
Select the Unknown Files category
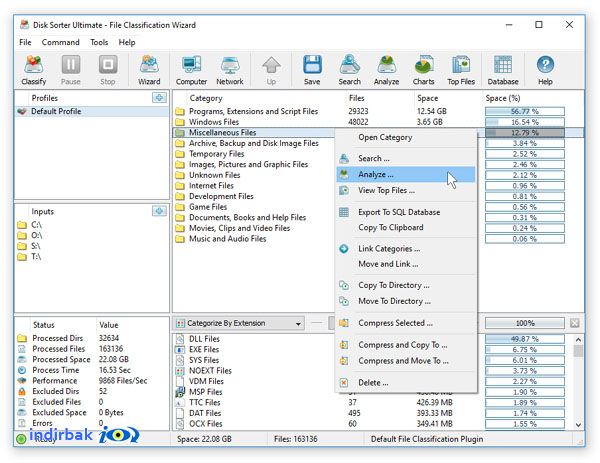(x=214, y=175)
